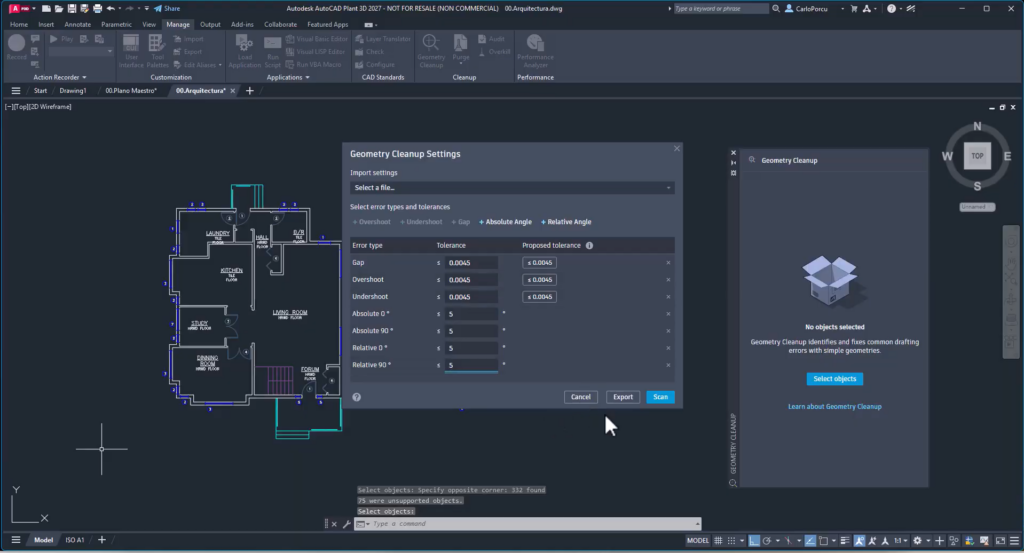This screenshot has height=553, width=1024.
Task: Click the Clean Screen icon in status bar
Action: [x=1000, y=541]
